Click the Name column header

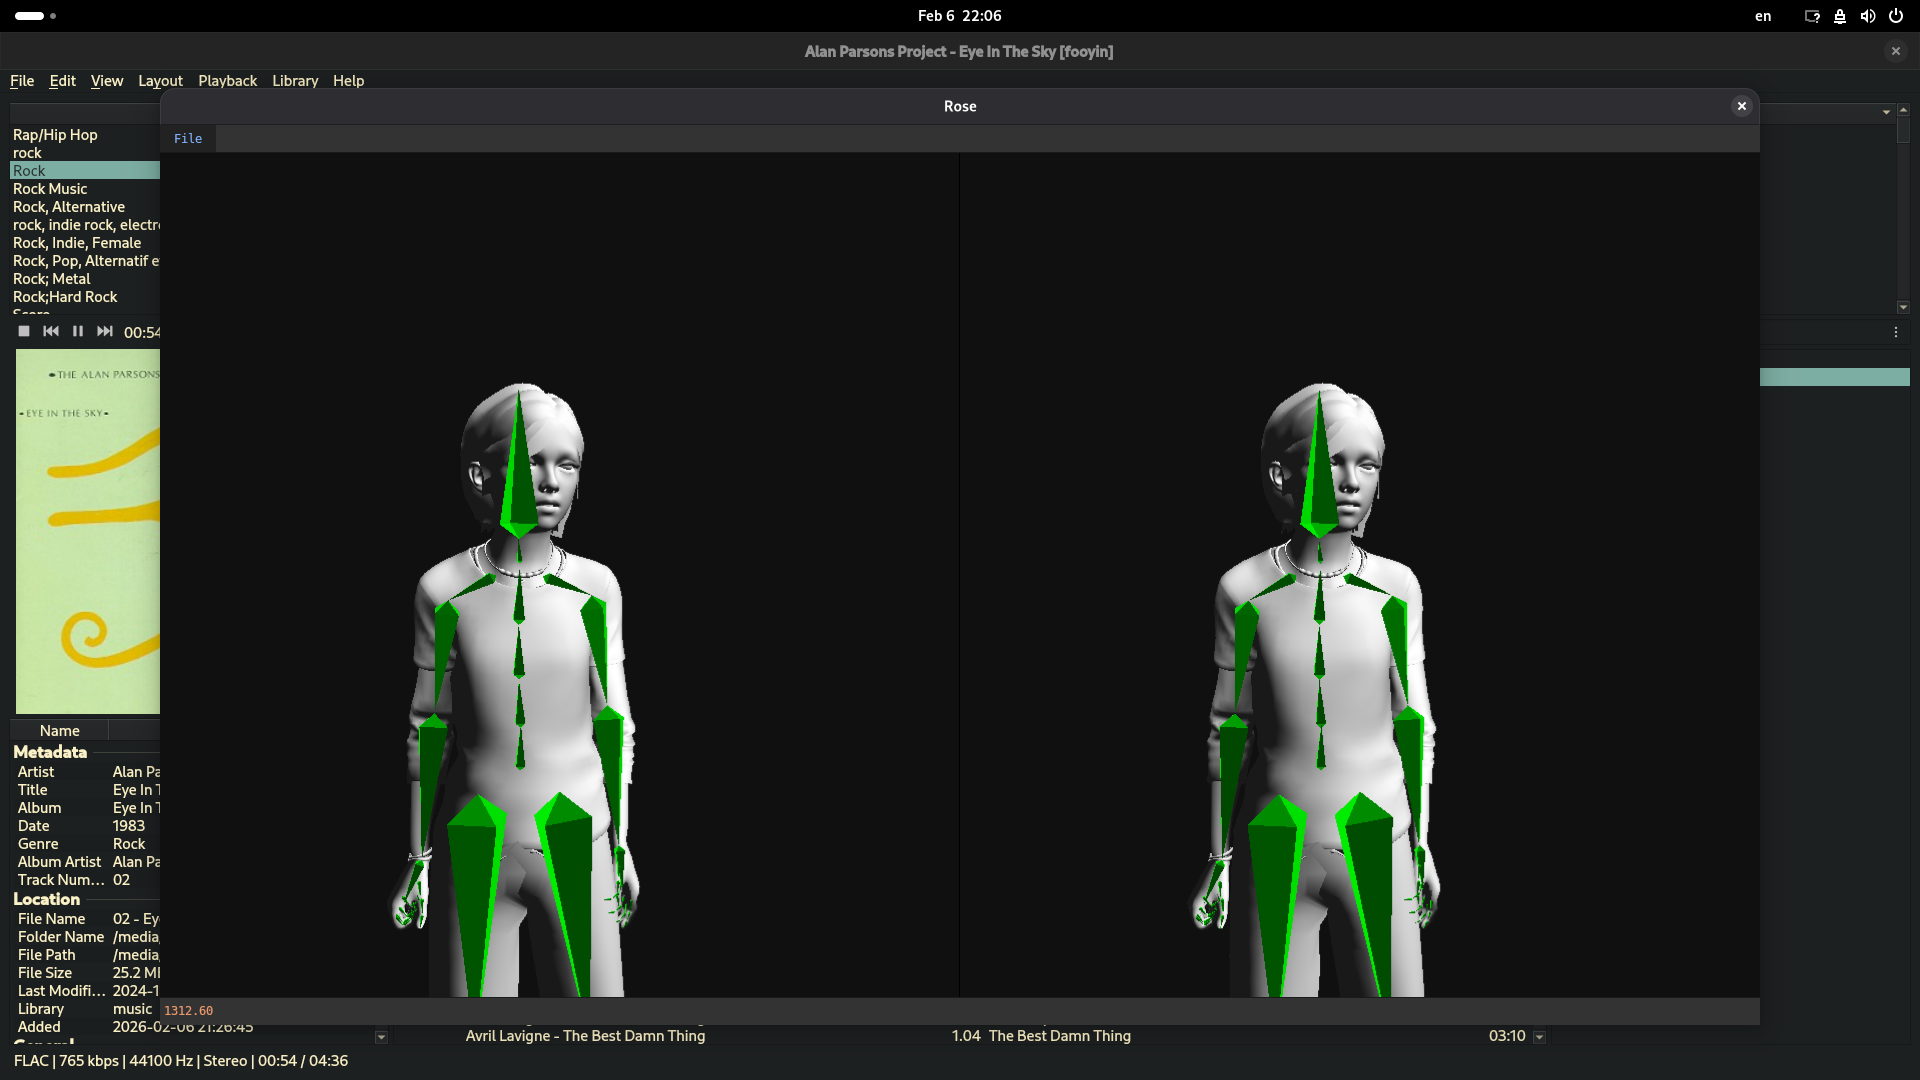60,731
